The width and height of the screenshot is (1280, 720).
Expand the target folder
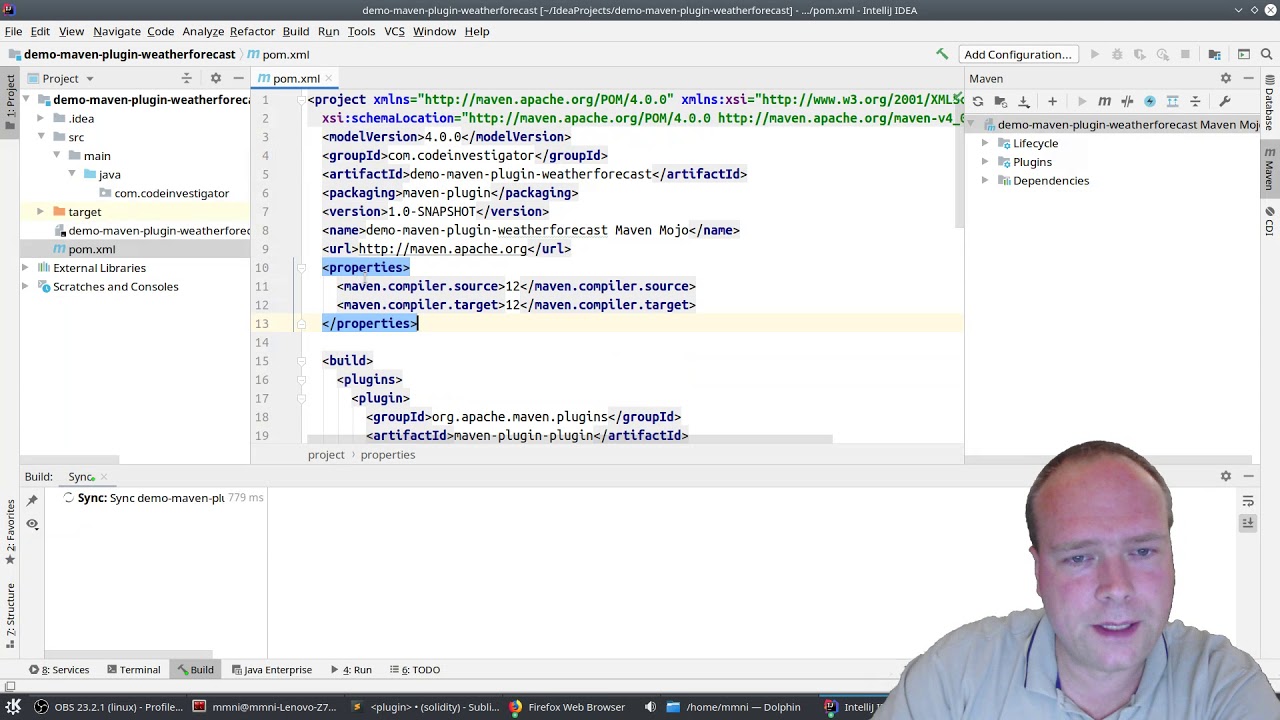pos(40,212)
